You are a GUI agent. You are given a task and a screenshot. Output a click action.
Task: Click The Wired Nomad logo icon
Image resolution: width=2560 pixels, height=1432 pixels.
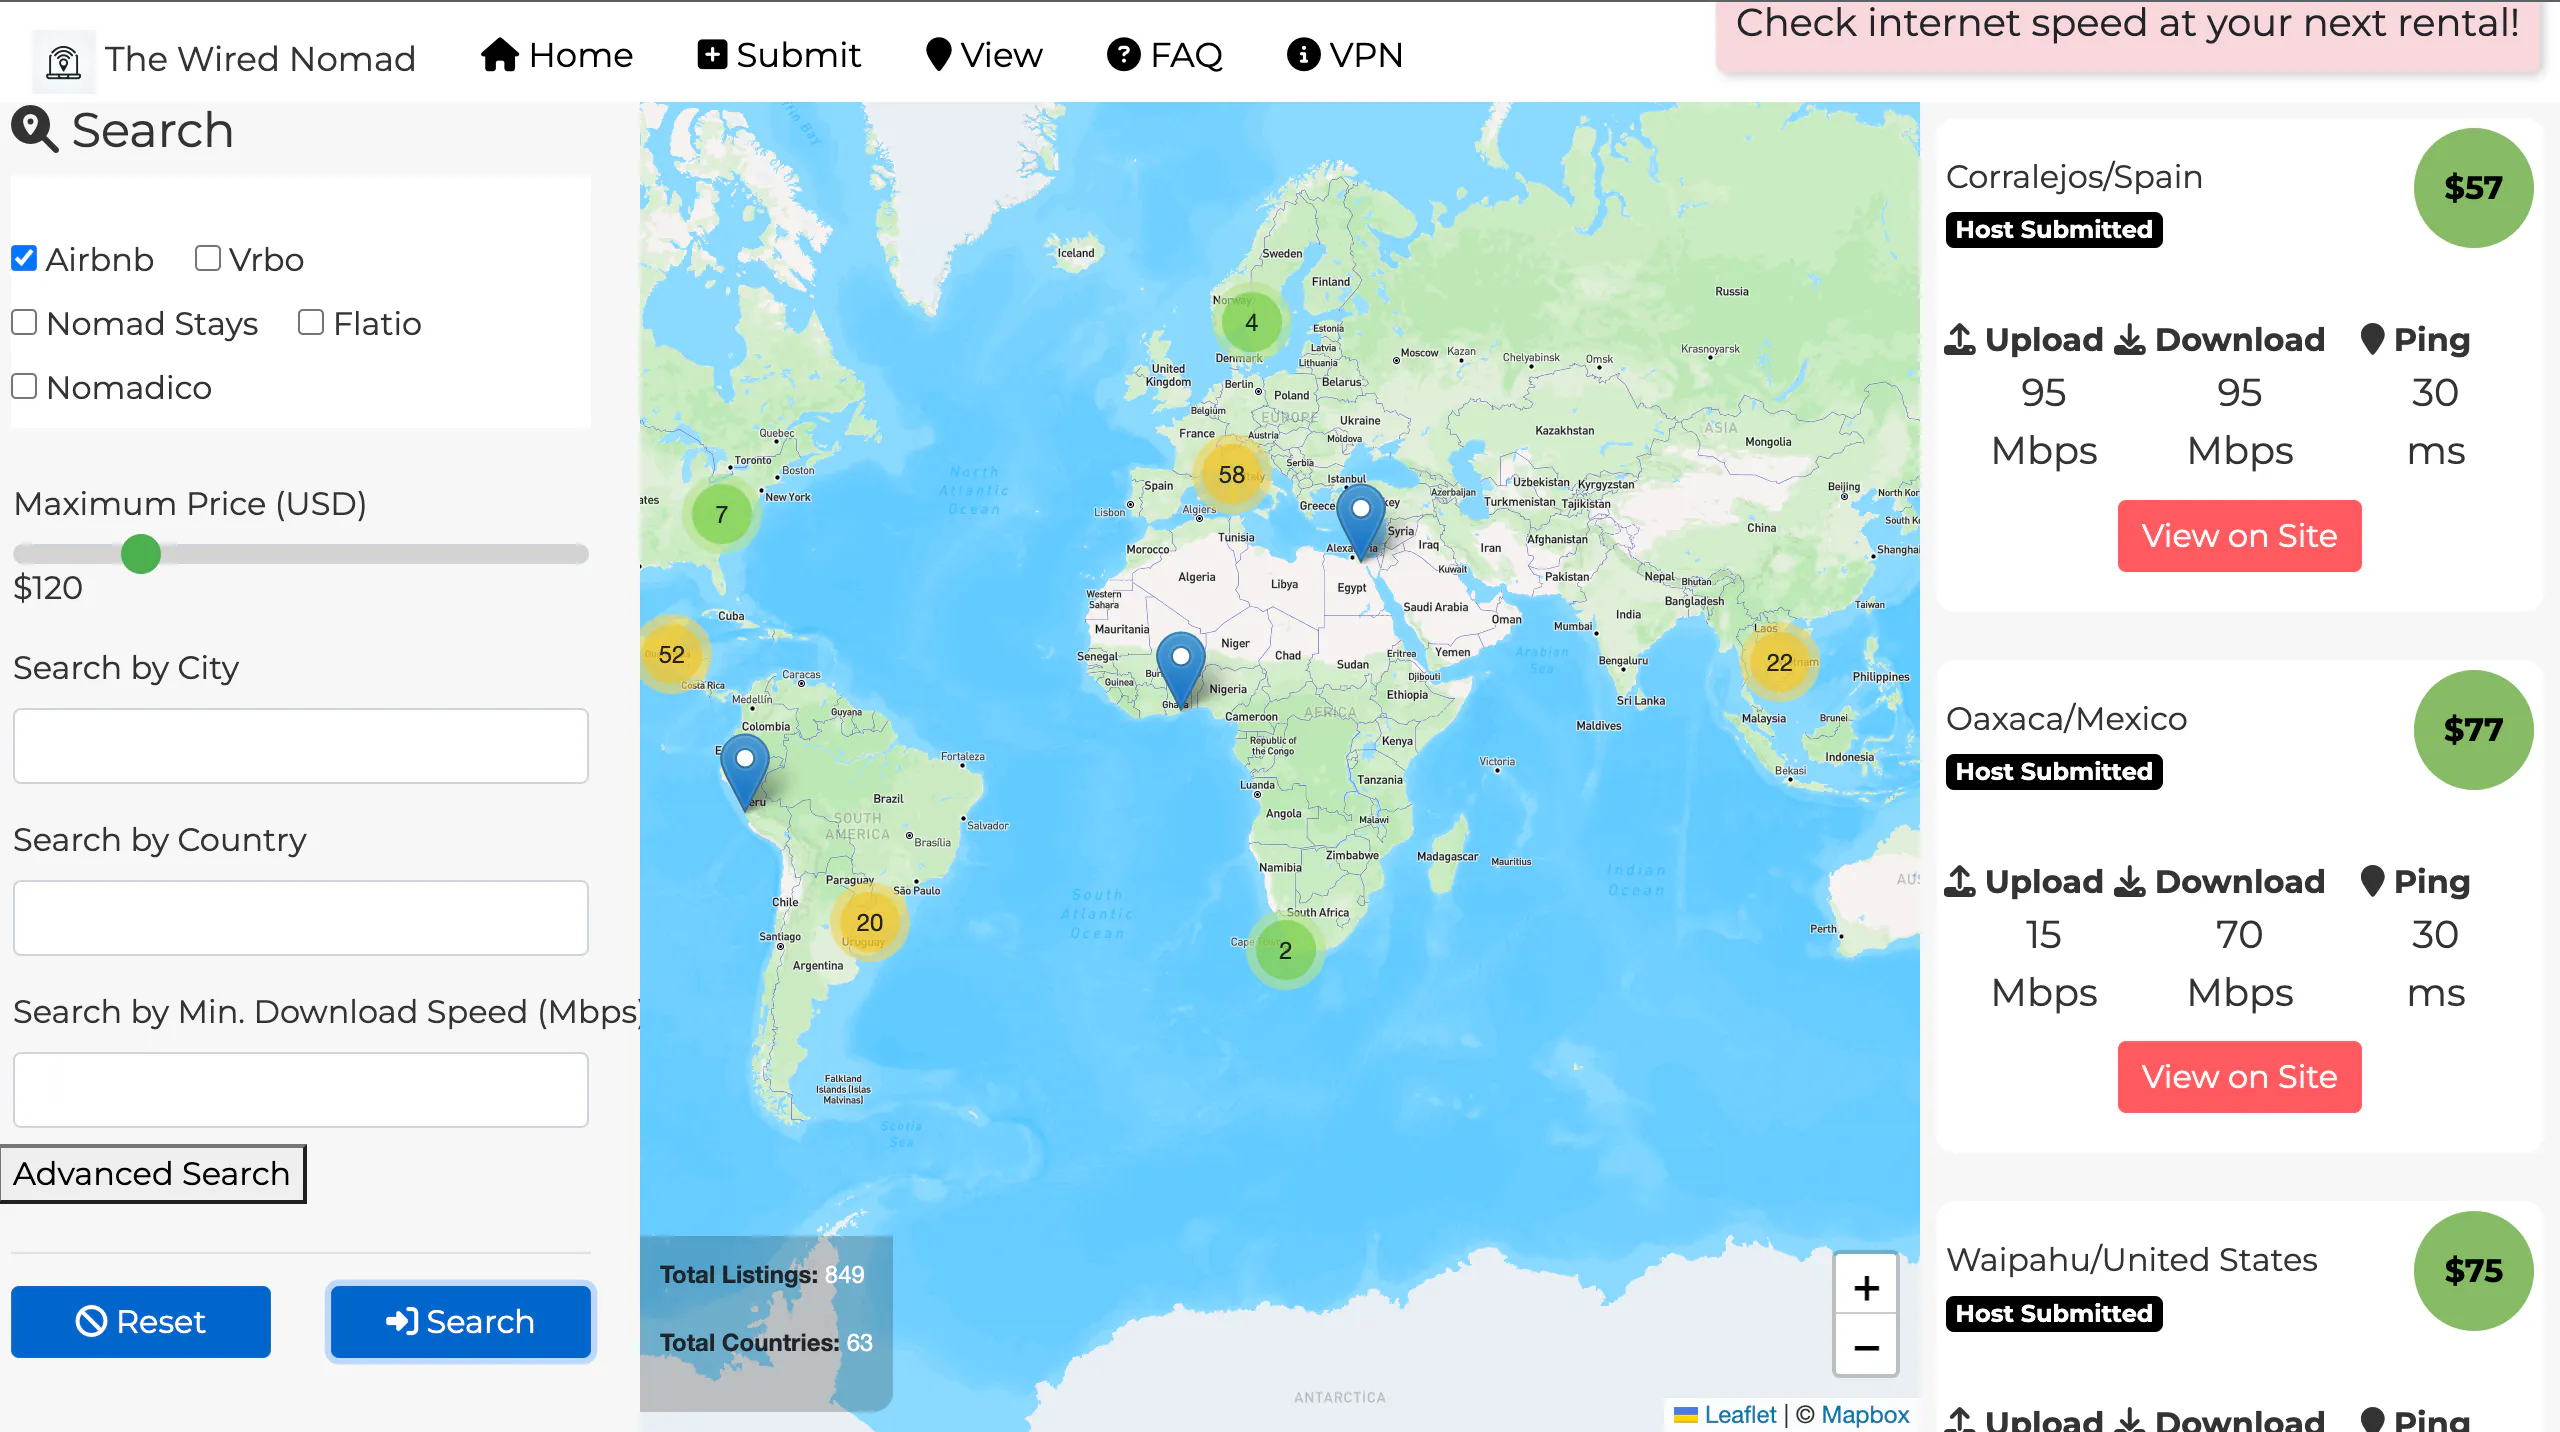(64, 61)
